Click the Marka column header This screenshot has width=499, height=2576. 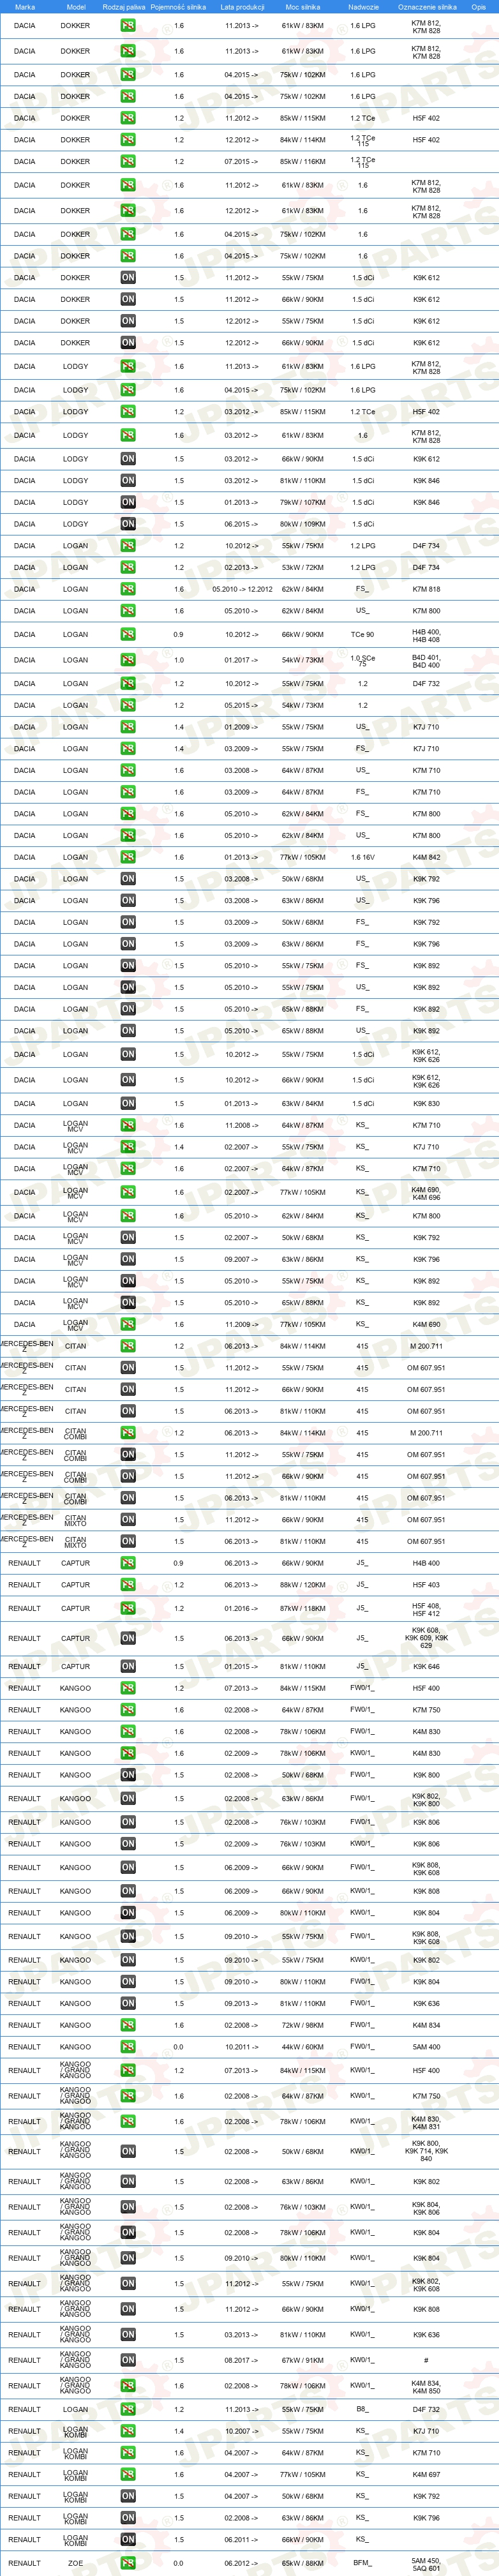(x=25, y=7)
